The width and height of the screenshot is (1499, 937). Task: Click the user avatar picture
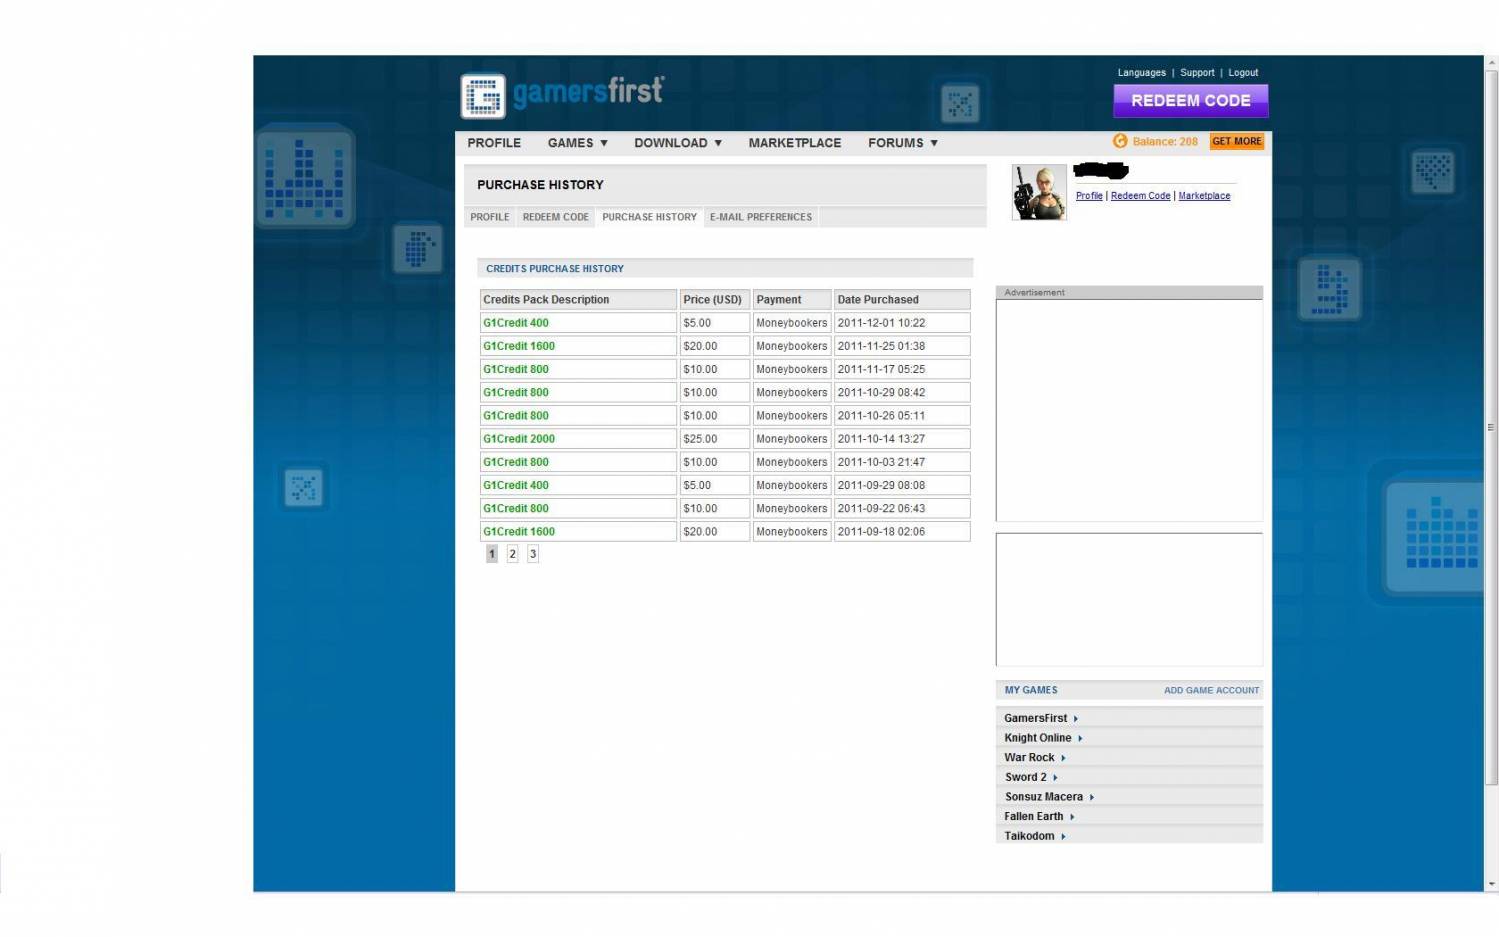(1039, 192)
